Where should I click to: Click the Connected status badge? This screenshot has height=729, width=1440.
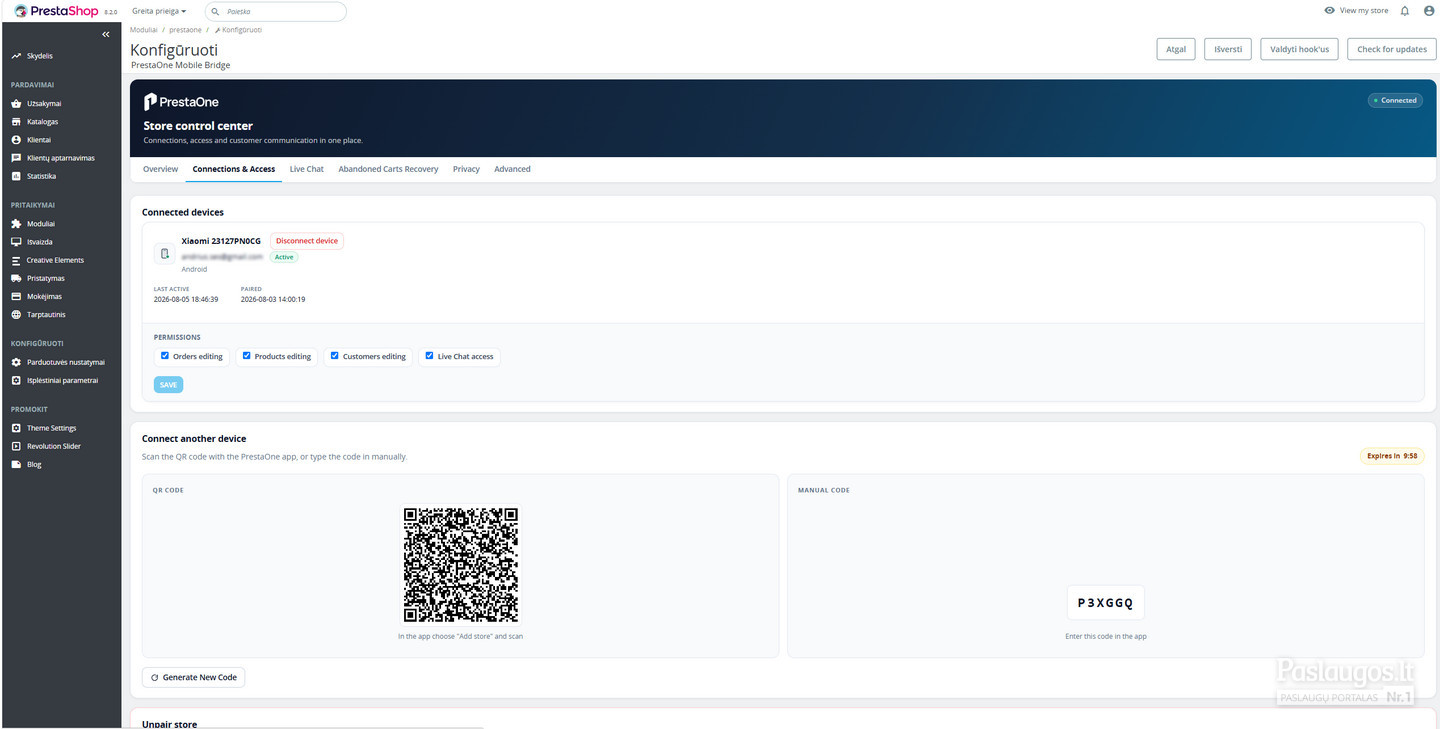pyautogui.click(x=1395, y=100)
